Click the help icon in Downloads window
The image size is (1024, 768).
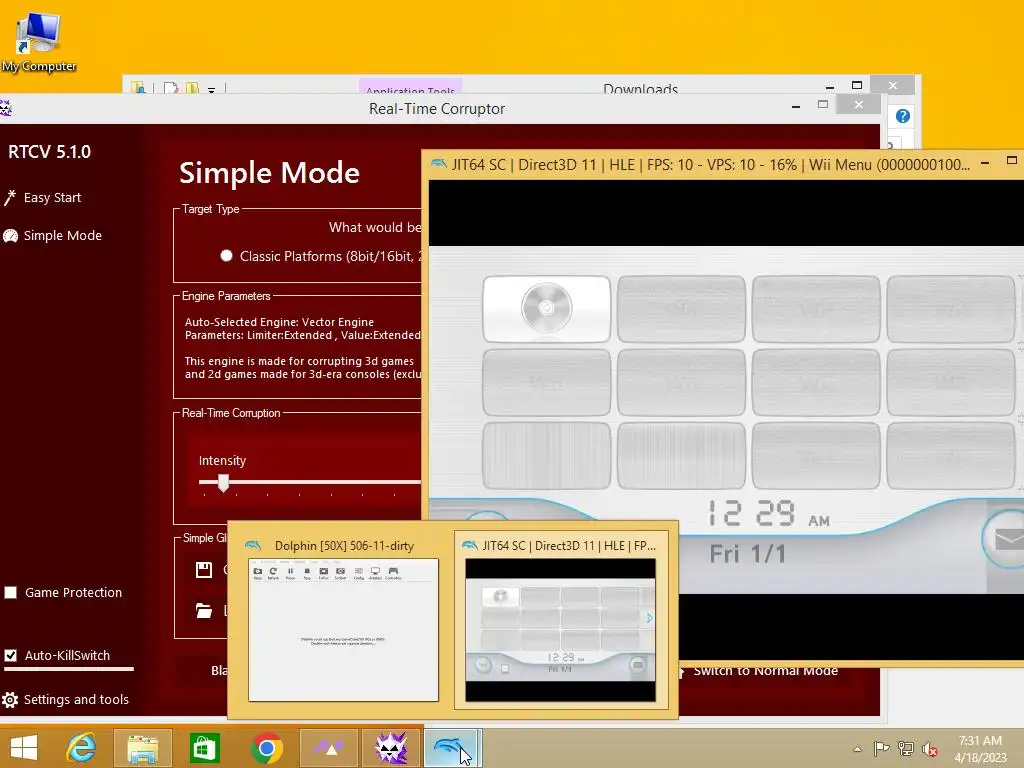click(903, 116)
